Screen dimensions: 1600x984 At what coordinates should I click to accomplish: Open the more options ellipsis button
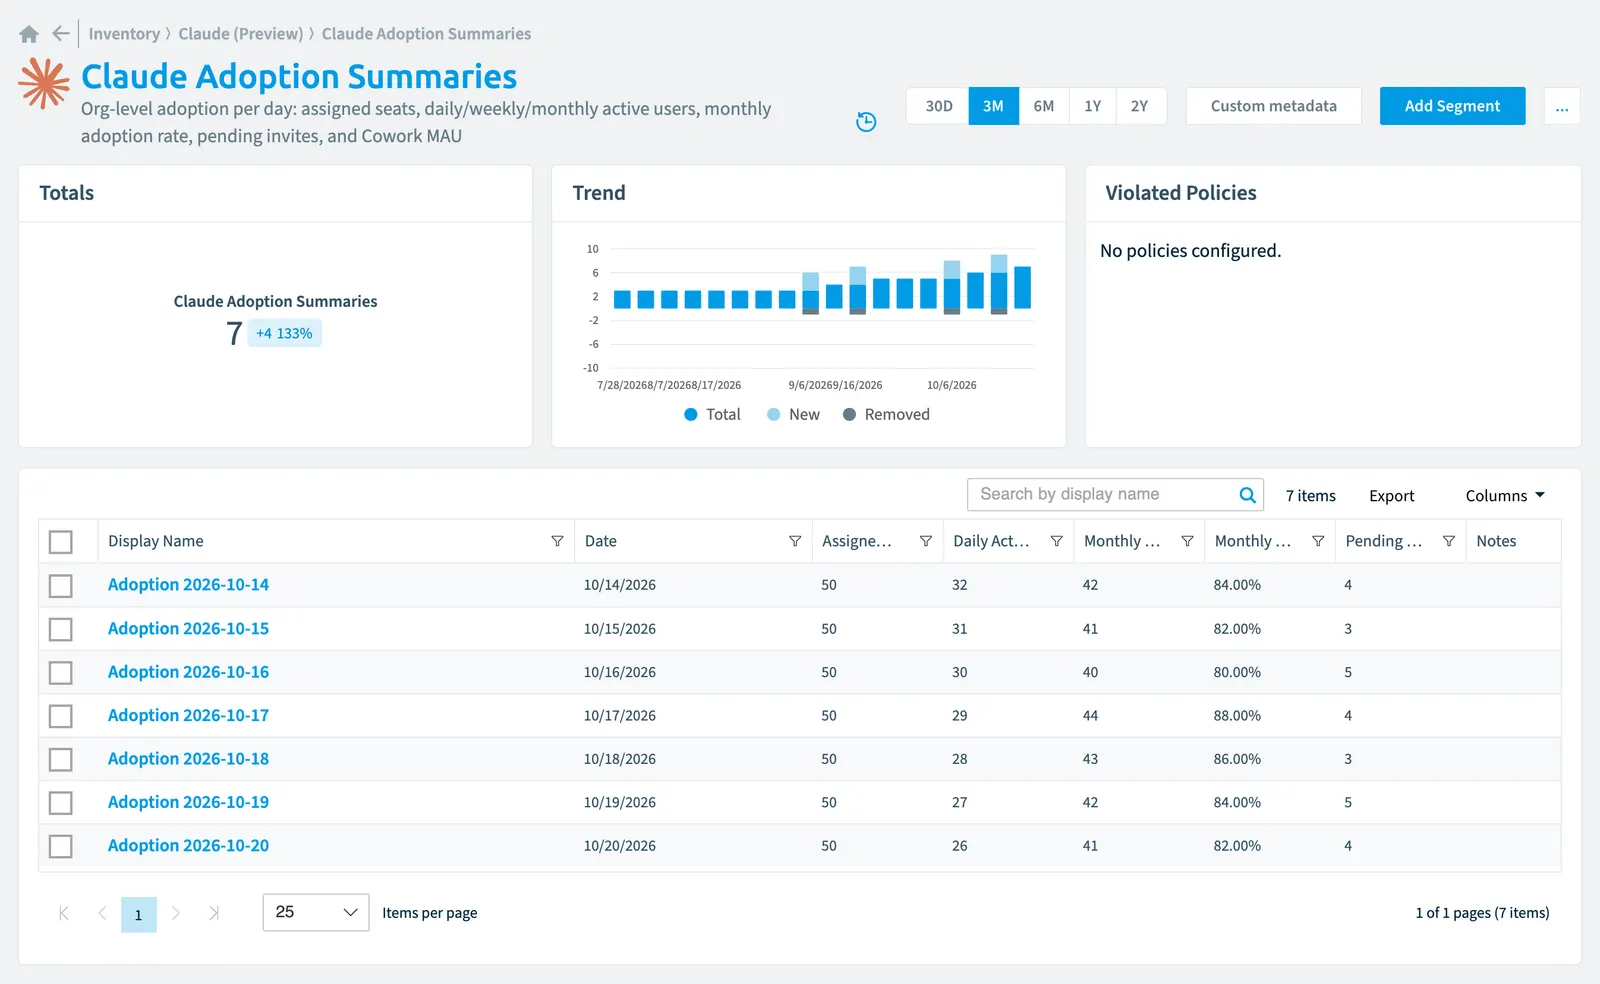click(1562, 106)
